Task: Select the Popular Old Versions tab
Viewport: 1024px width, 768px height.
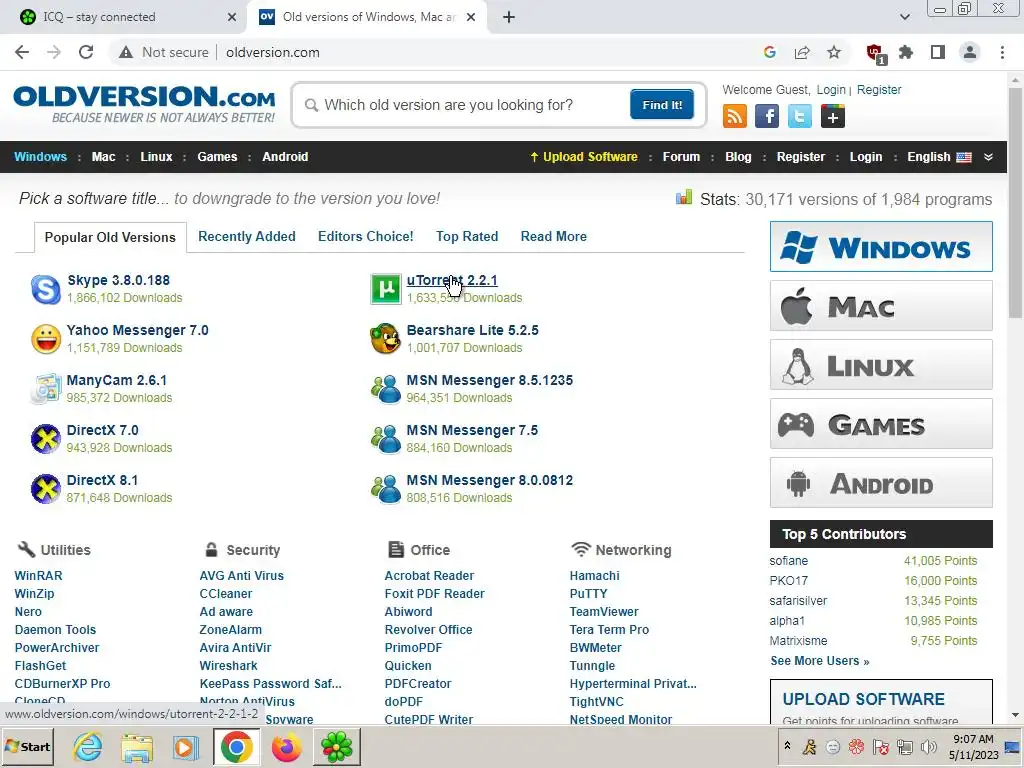Action: (x=110, y=237)
